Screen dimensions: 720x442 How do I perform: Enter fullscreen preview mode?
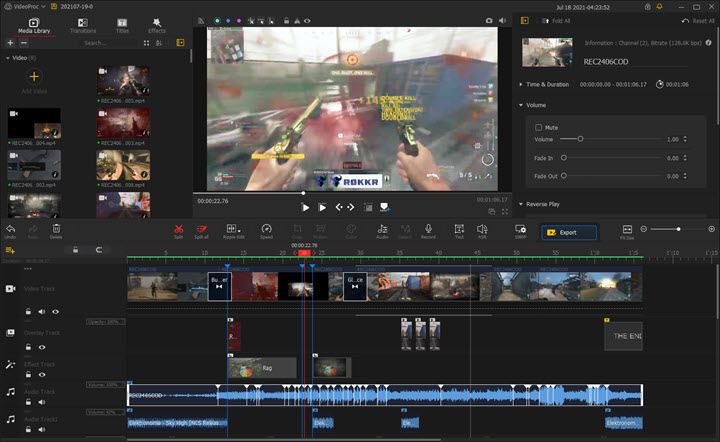[505, 212]
